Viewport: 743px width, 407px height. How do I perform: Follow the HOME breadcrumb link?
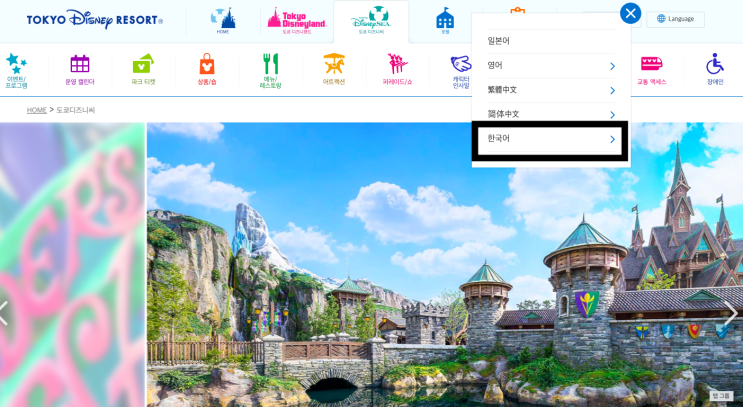click(x=36, y=110)
